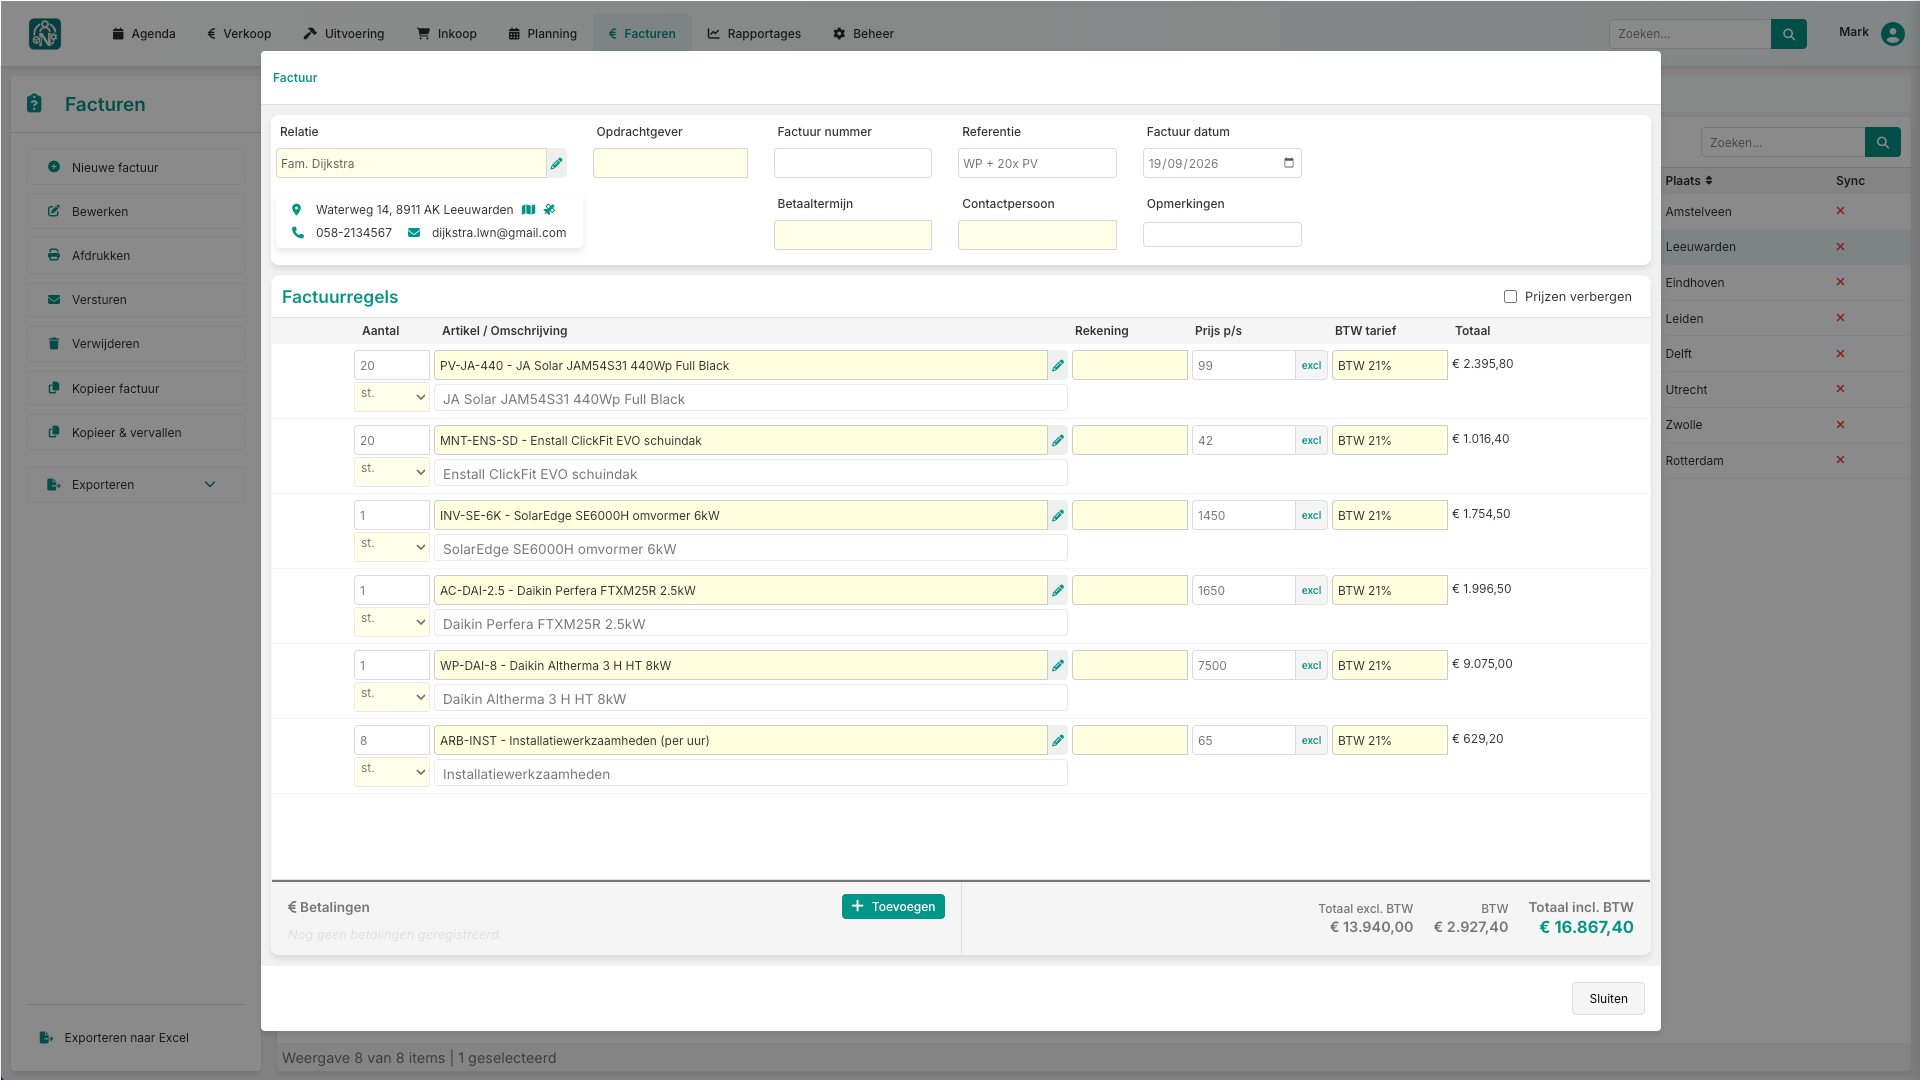Viewport: 1920px width, 1080px height.
Task: Click the phone icon for 058-2134567
Action: click(297, 233)
